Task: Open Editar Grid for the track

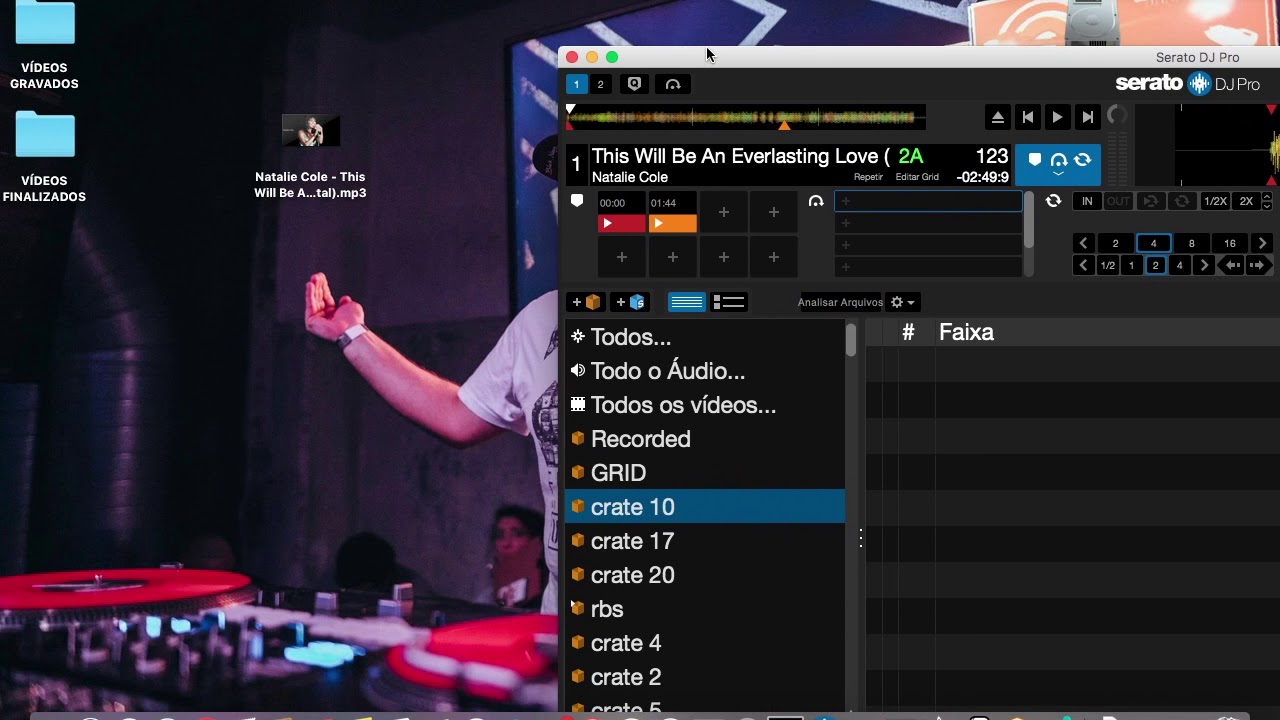Action: [x=917, y=177]
